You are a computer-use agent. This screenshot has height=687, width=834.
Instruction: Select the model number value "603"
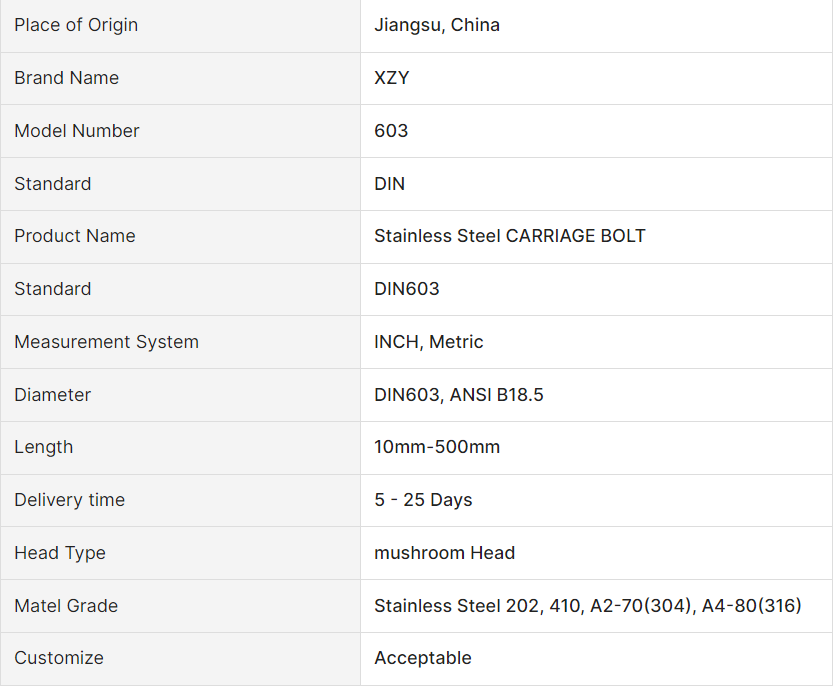coord(391,131)
